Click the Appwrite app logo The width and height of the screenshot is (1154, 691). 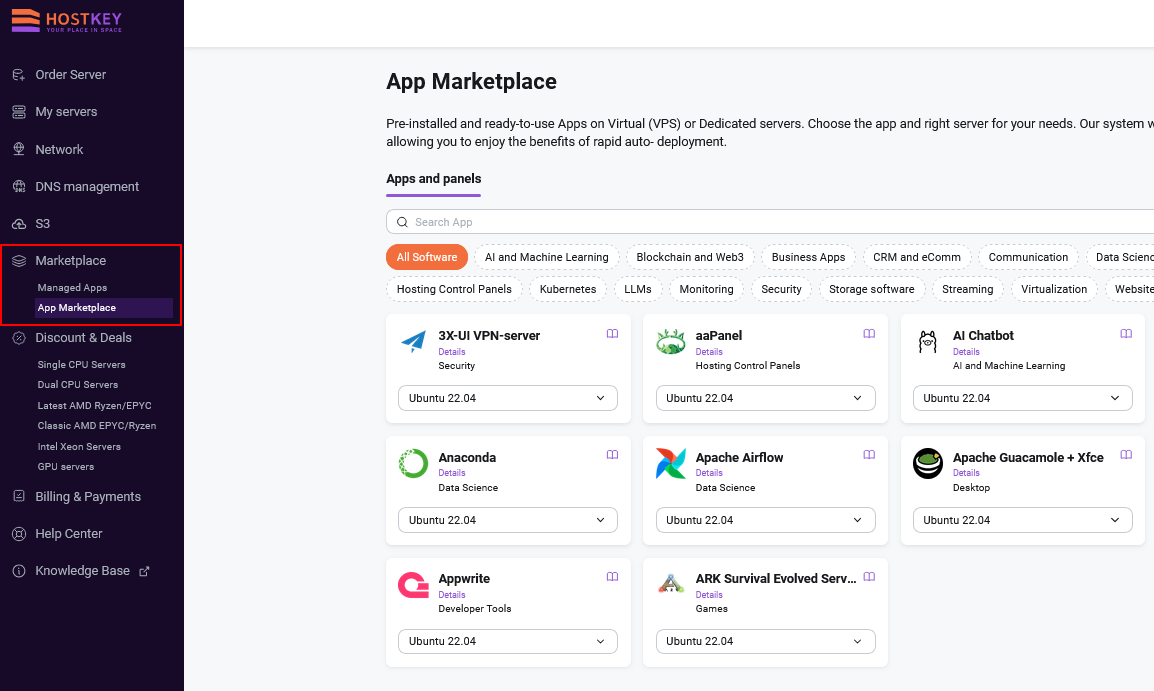pos(414,585)
